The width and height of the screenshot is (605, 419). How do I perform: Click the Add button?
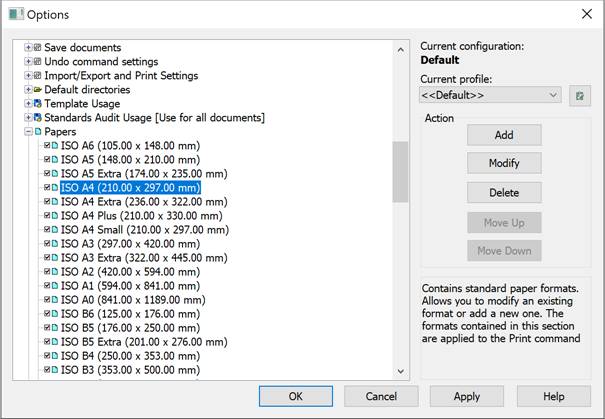[x=504, y=135]
